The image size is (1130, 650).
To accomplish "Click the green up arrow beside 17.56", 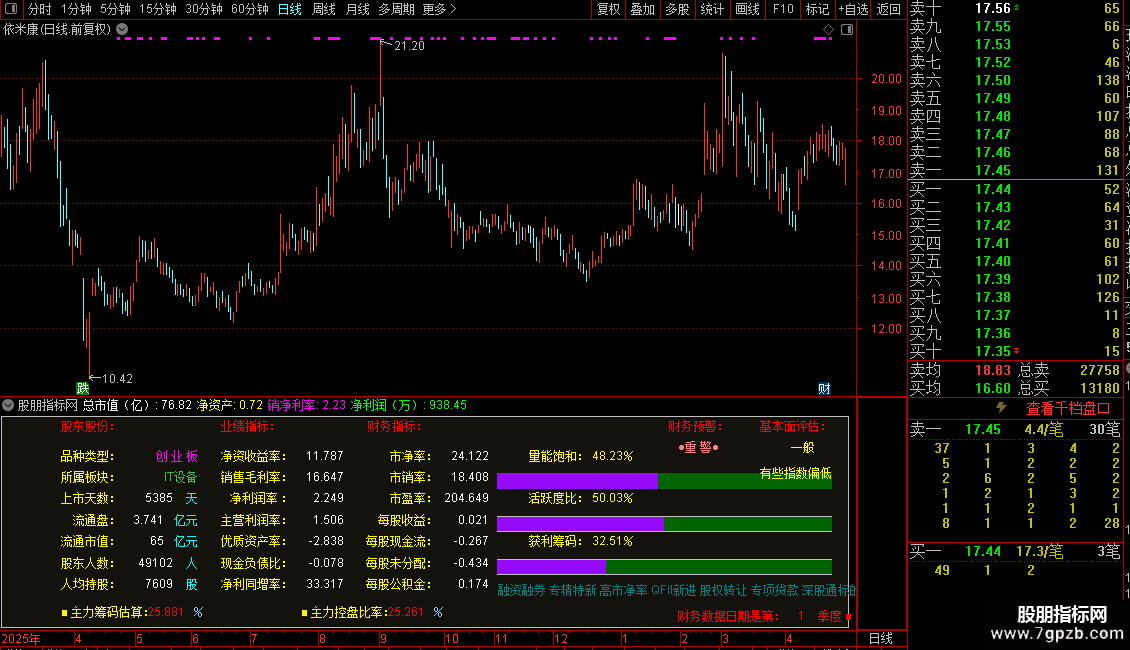I will click(x=1016, y=7).
